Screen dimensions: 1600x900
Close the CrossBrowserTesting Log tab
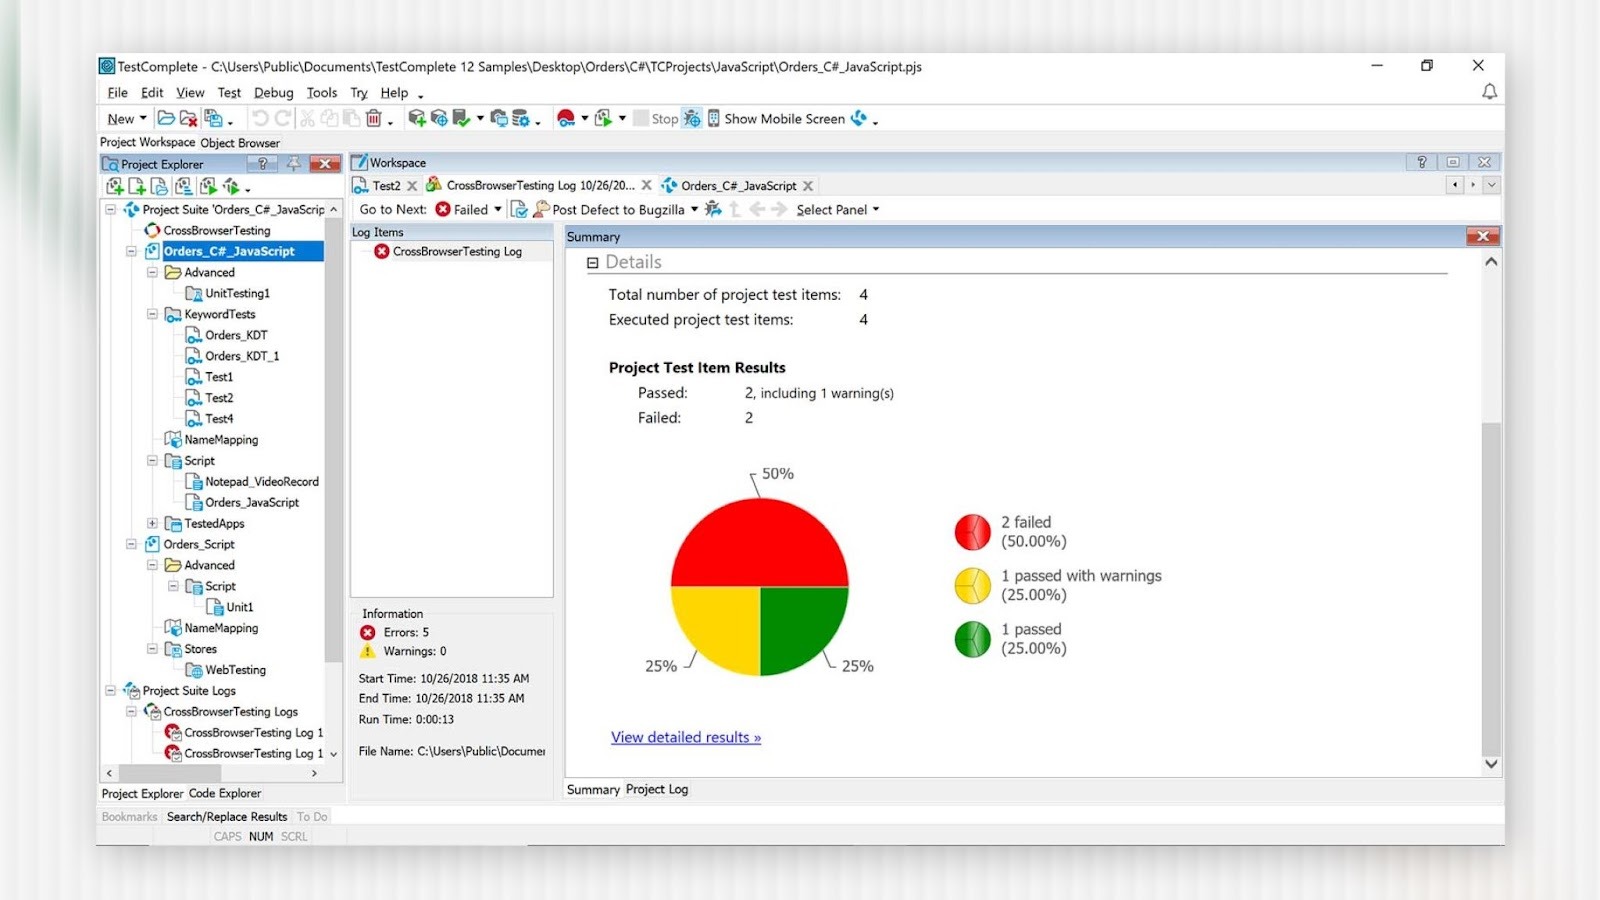click(646, 185)
